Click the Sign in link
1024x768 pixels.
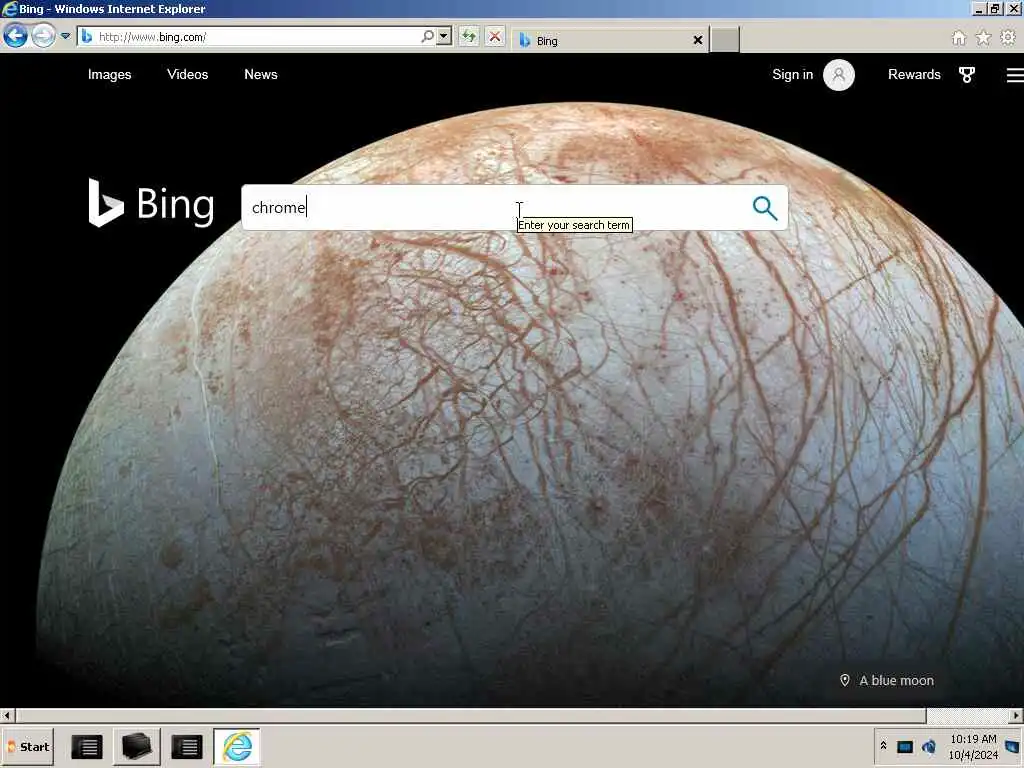pyautogui.click(x=792, y=74)
